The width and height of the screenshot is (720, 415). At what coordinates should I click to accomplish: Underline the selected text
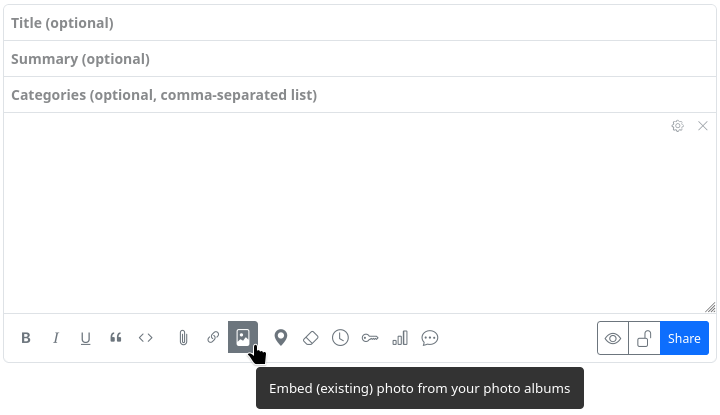86,338
